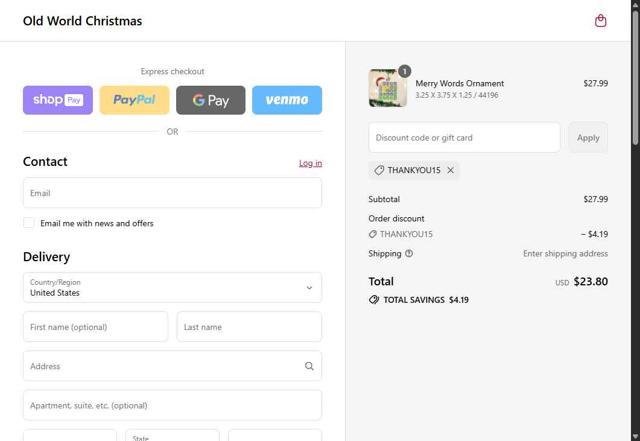This screenshot has height=441, width=640.
Task: Select Venmo express checkout
Action: [287, 100]
